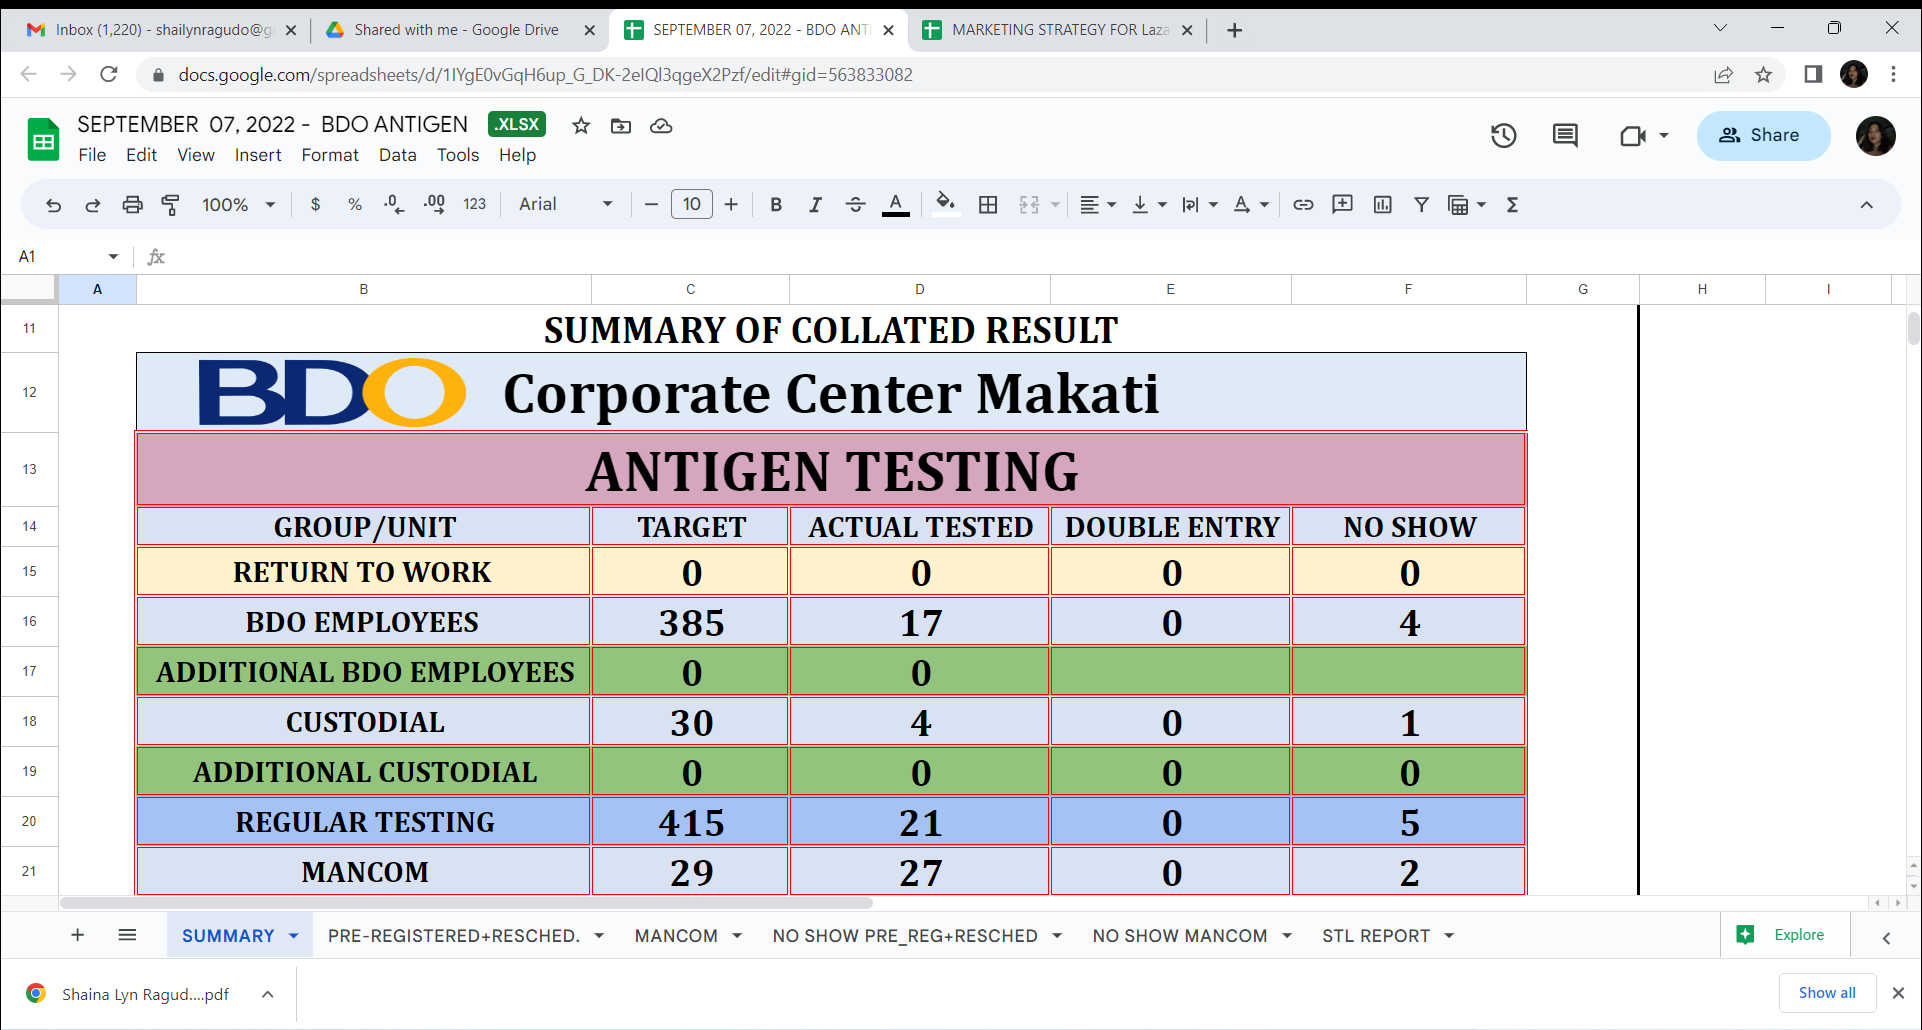The height and width of the screenshot is (1030, 1922).
Task: Format as currency with dollar icon
Action: coord(316,205)
